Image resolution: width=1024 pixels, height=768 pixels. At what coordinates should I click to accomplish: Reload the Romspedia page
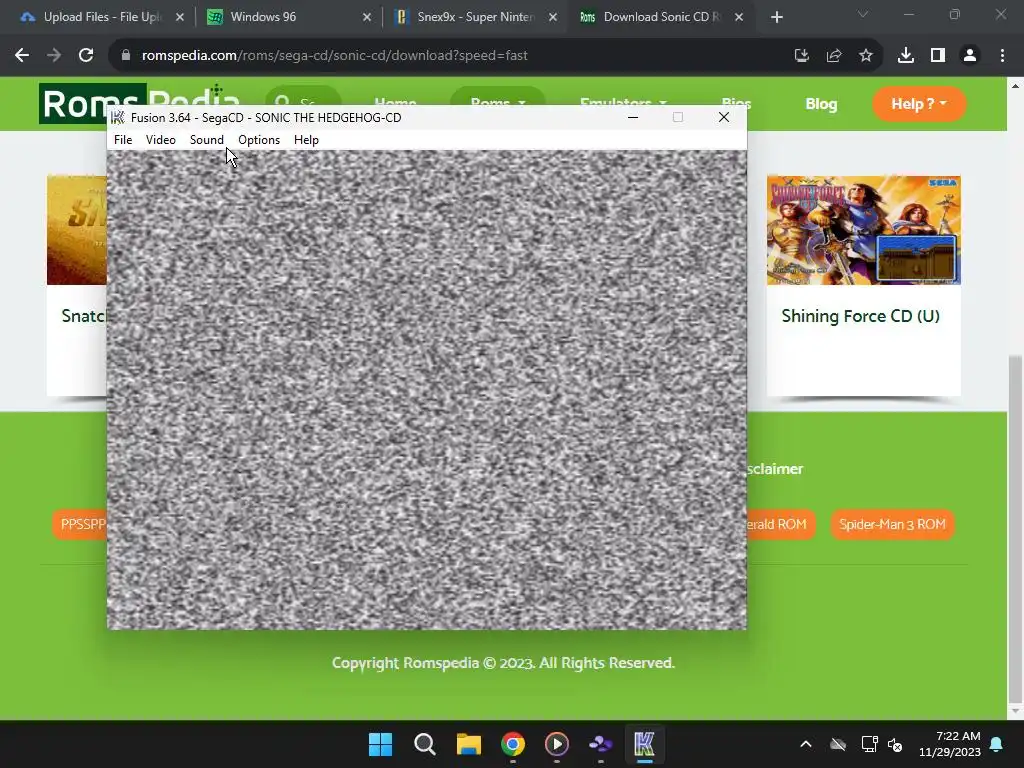pos(86,56)
